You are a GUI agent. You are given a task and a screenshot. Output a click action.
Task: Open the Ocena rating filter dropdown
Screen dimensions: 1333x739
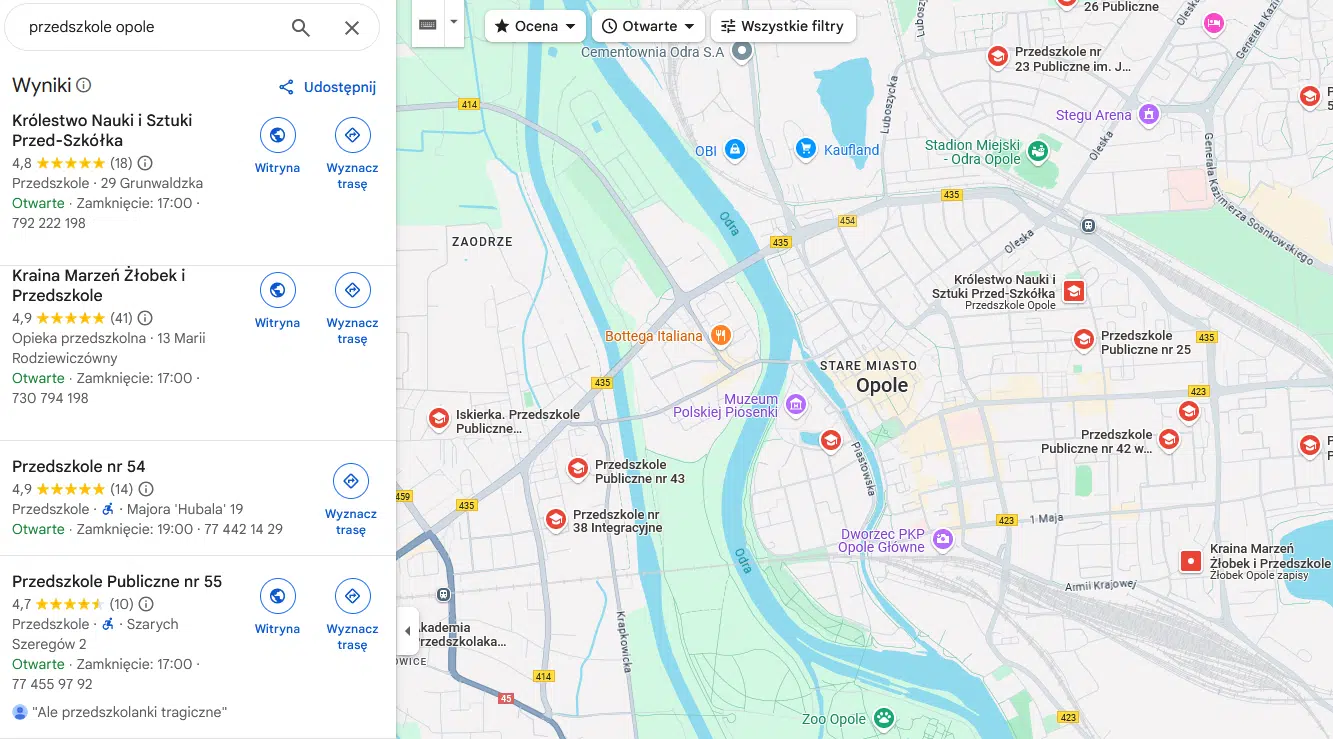point(535,26)
